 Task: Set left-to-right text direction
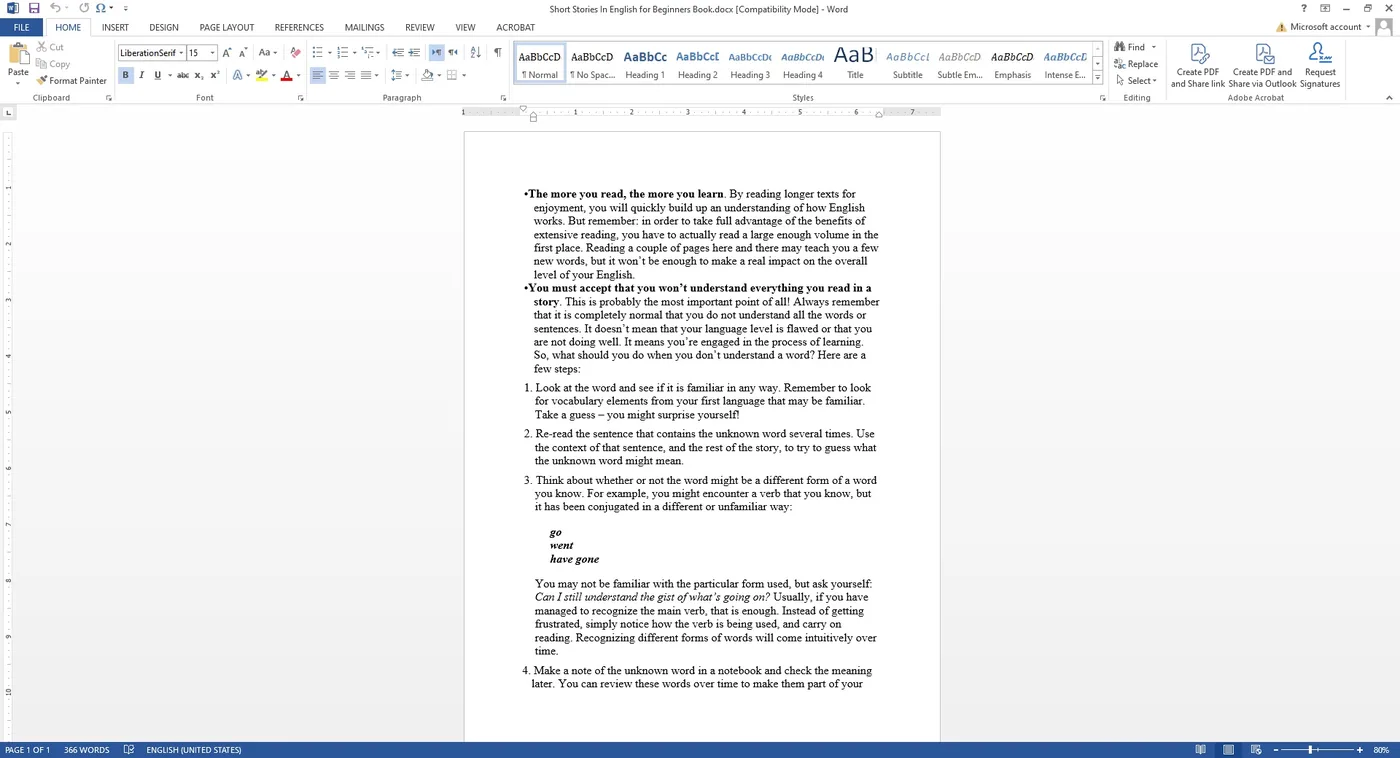[436, 53]
